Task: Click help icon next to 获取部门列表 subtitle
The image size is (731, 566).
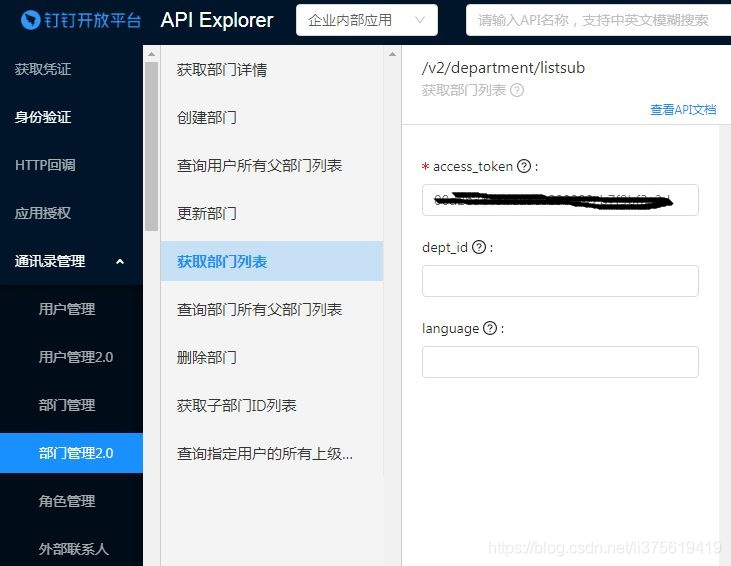Action: point(517,90)
